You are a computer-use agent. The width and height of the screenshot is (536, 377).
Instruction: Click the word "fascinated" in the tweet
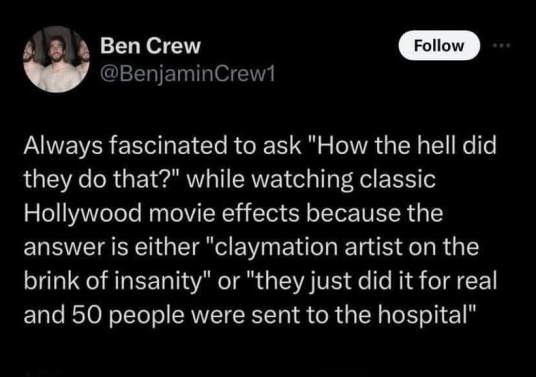[169, 145]
